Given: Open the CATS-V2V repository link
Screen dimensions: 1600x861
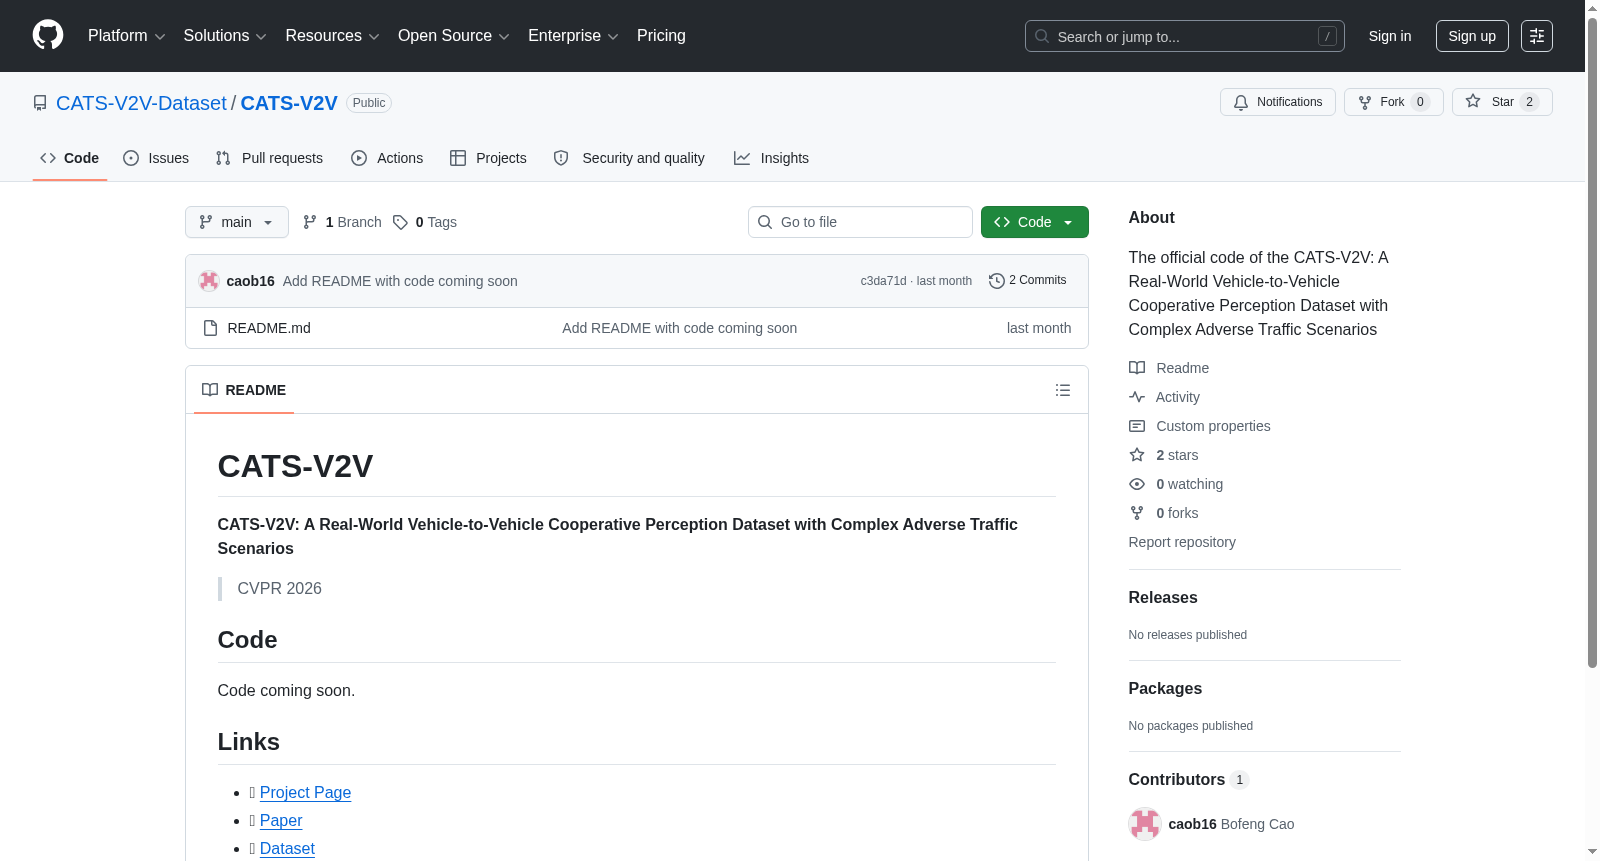Looking at the screenshot, I should (x=289, y=103).
